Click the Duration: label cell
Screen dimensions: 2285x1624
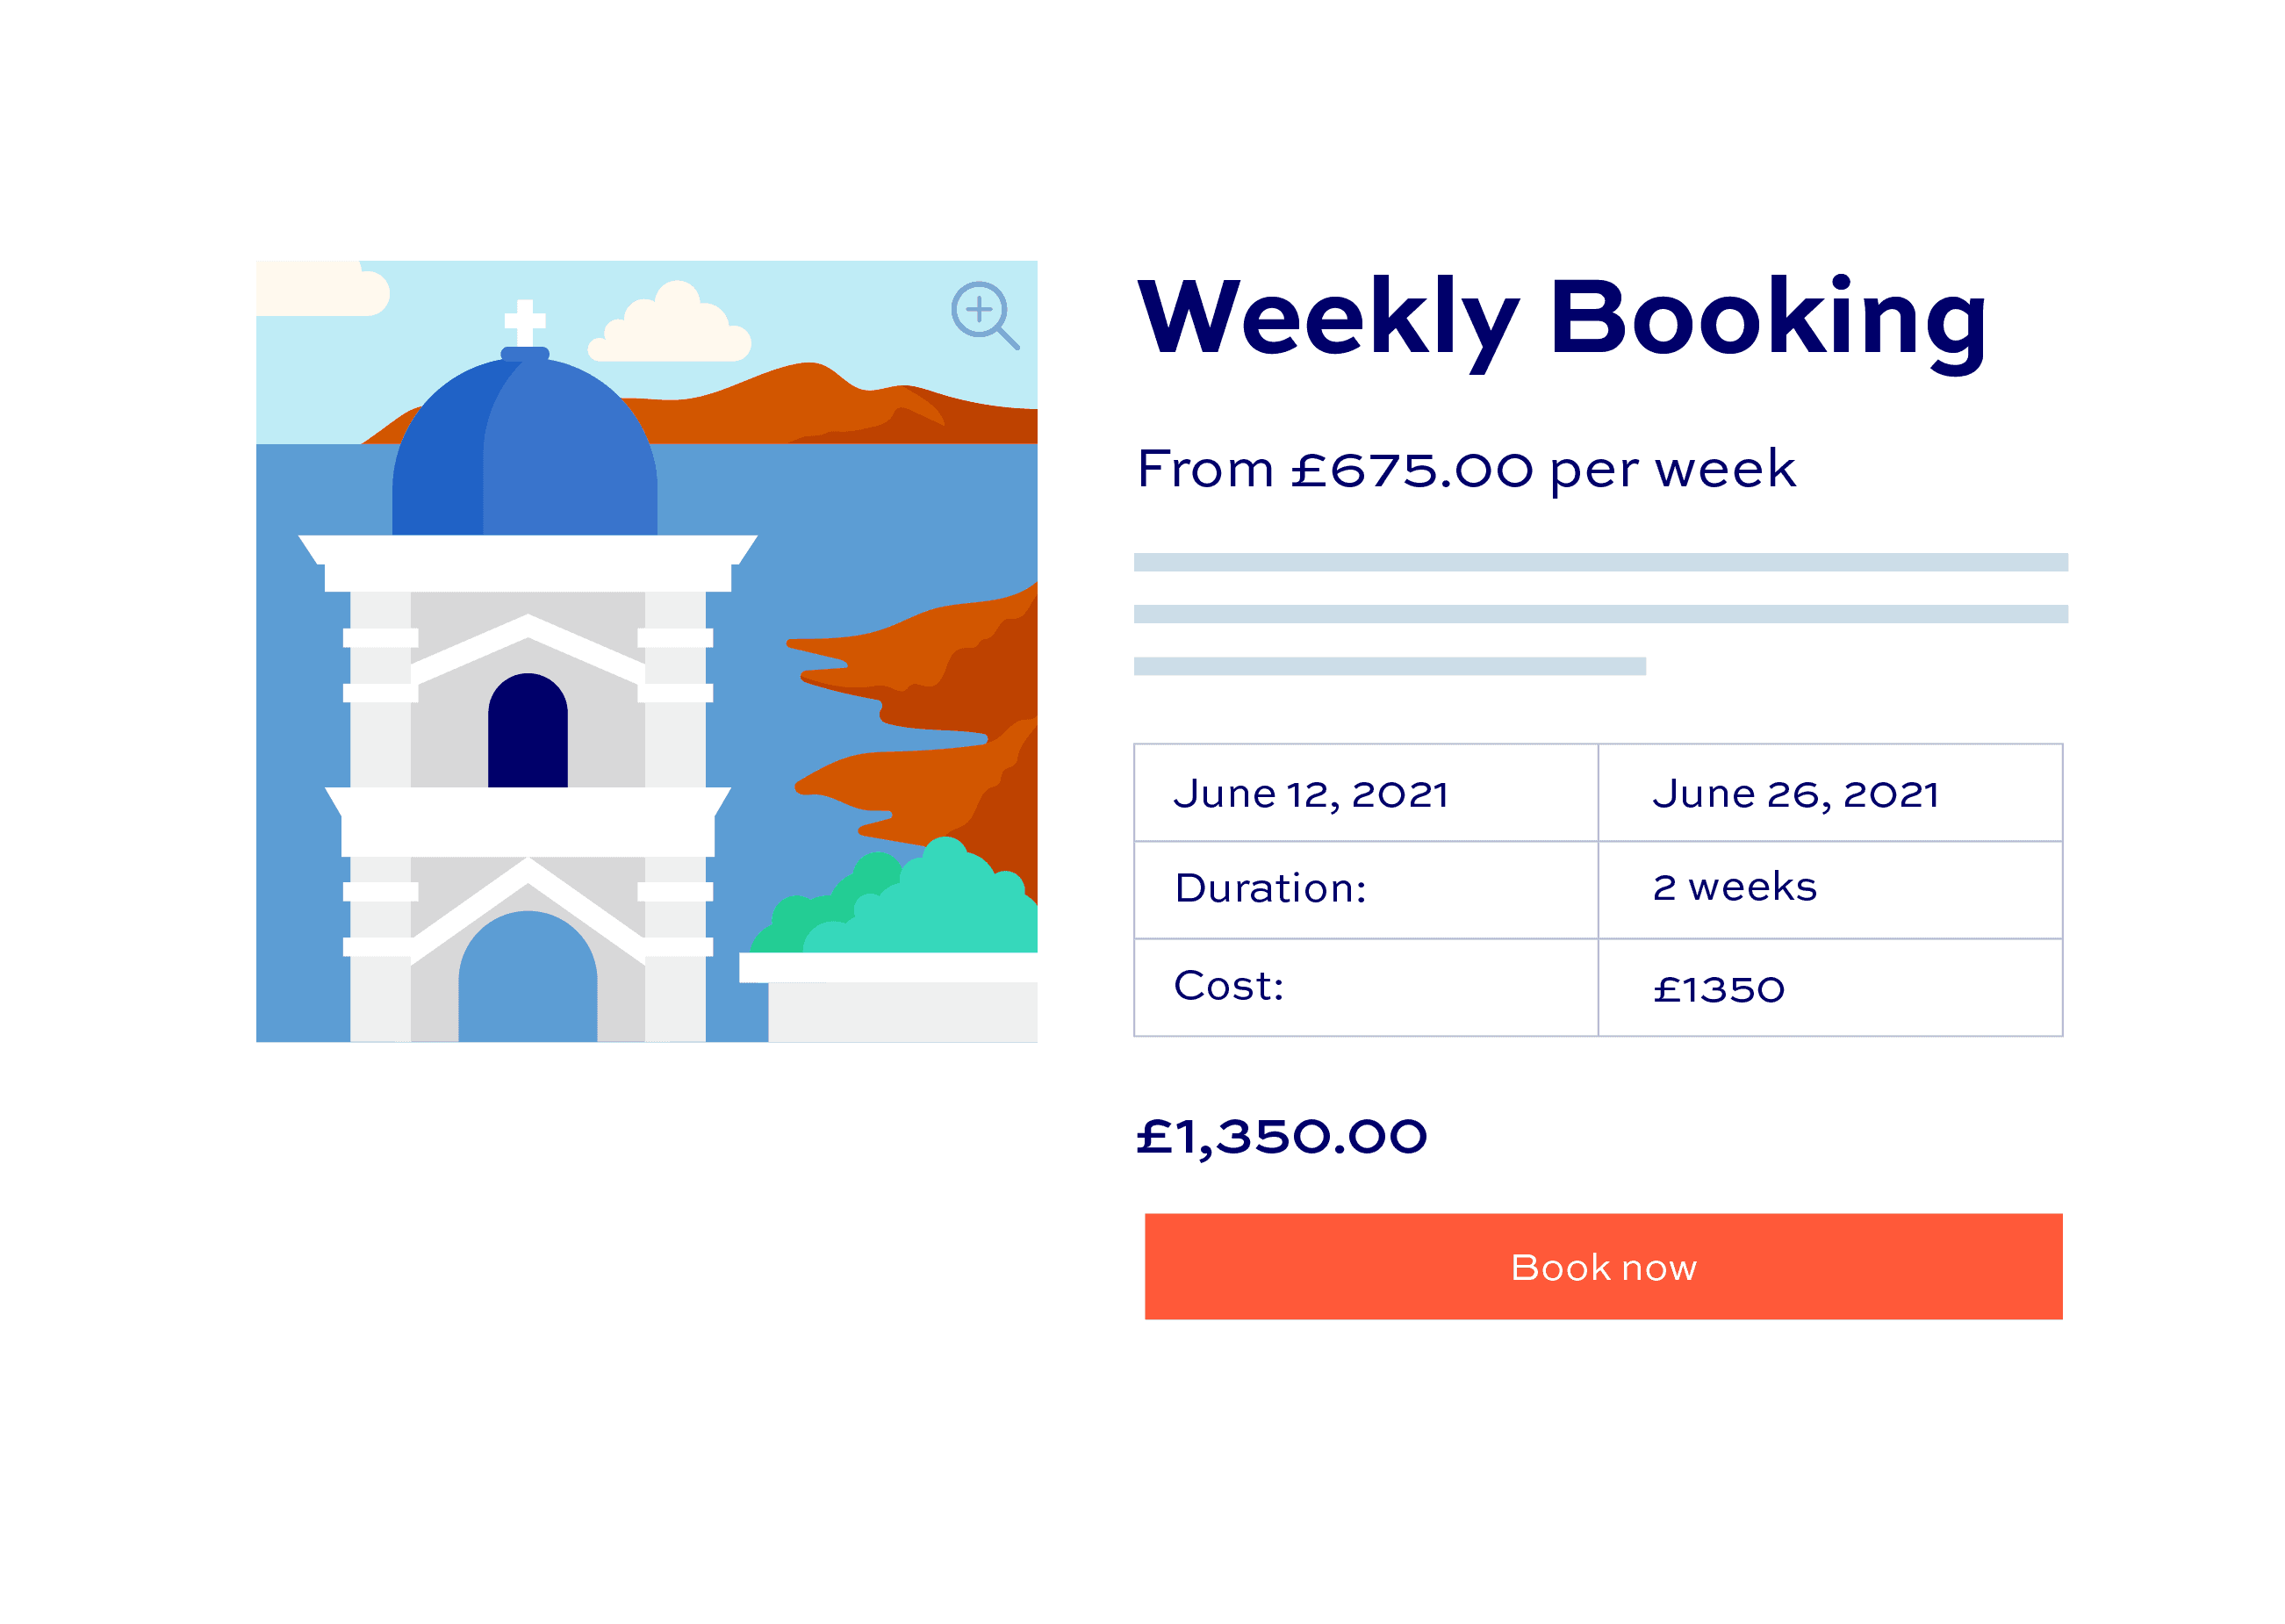pos(1366,889)
